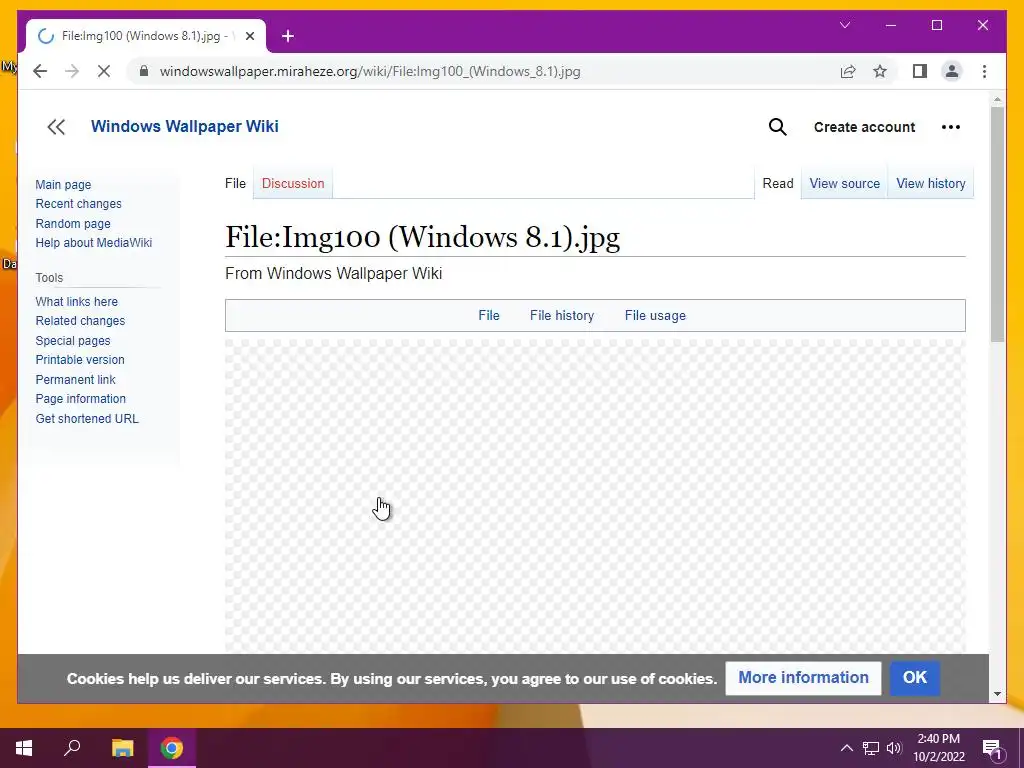Viewport: 1024px width, 768px height.
Task: Jump to File history section
Action: pos(562,315)
